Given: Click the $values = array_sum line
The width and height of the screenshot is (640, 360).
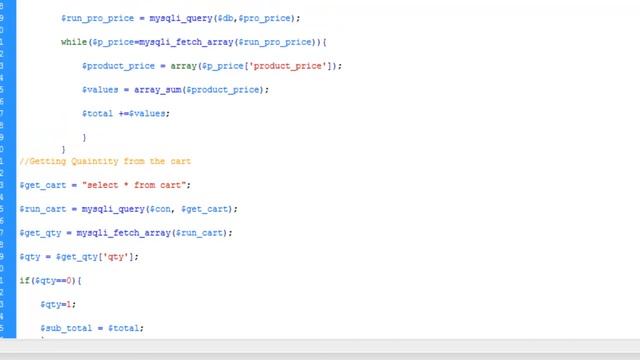Looking at the screenshot, I should [x=175, y=90].
